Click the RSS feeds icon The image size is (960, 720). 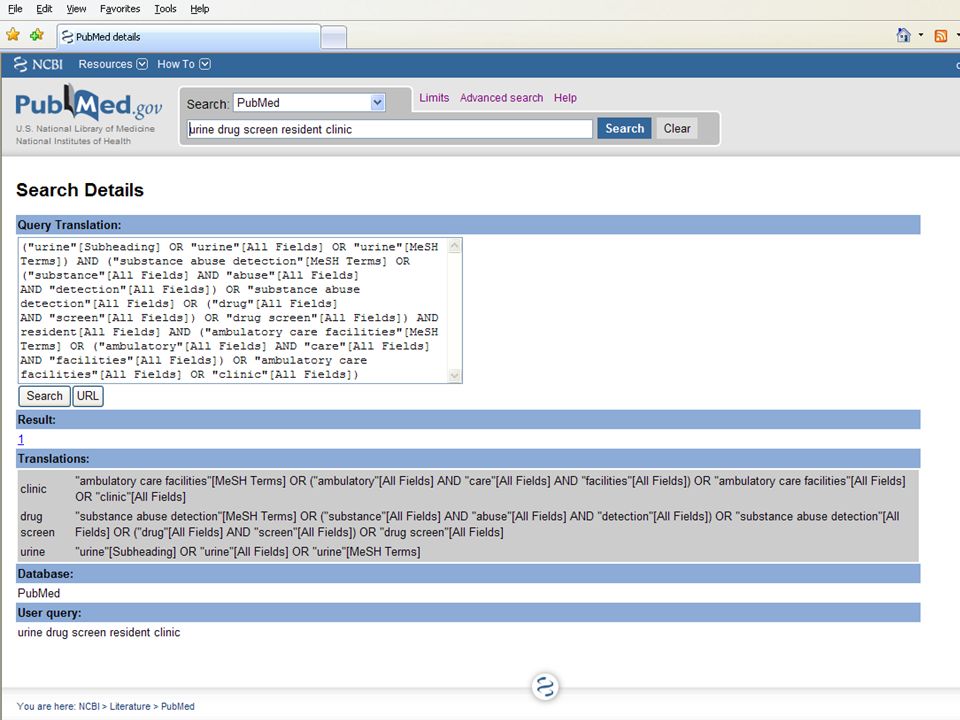(940, 36)
